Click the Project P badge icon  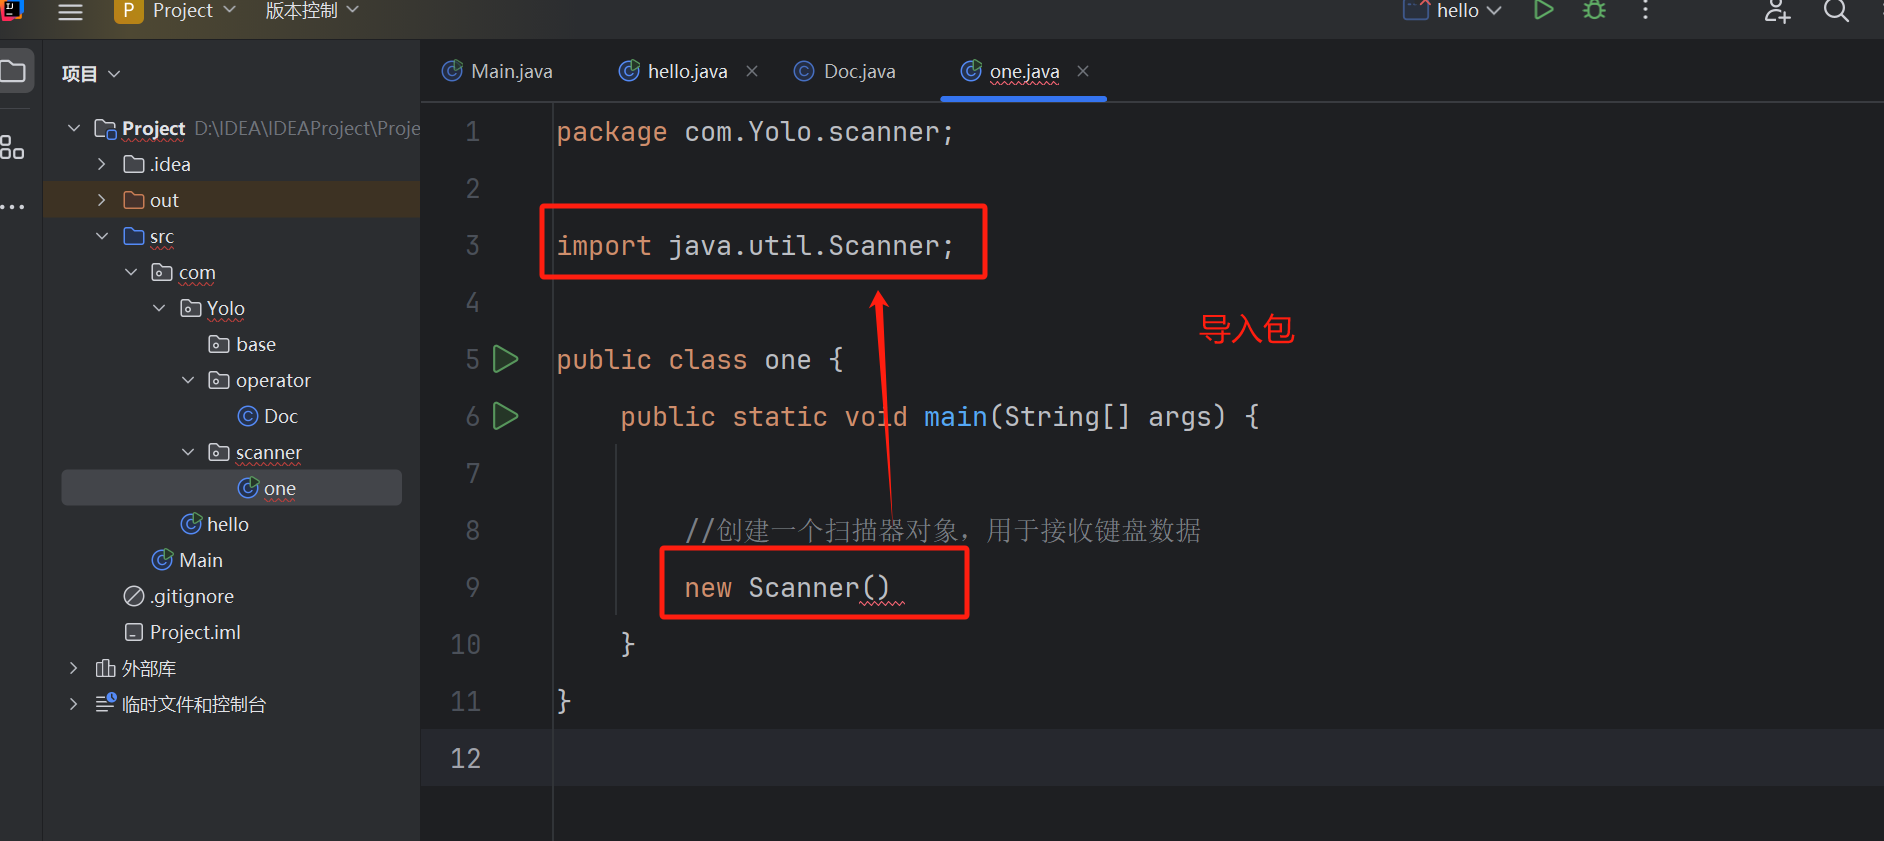(128, 11)
